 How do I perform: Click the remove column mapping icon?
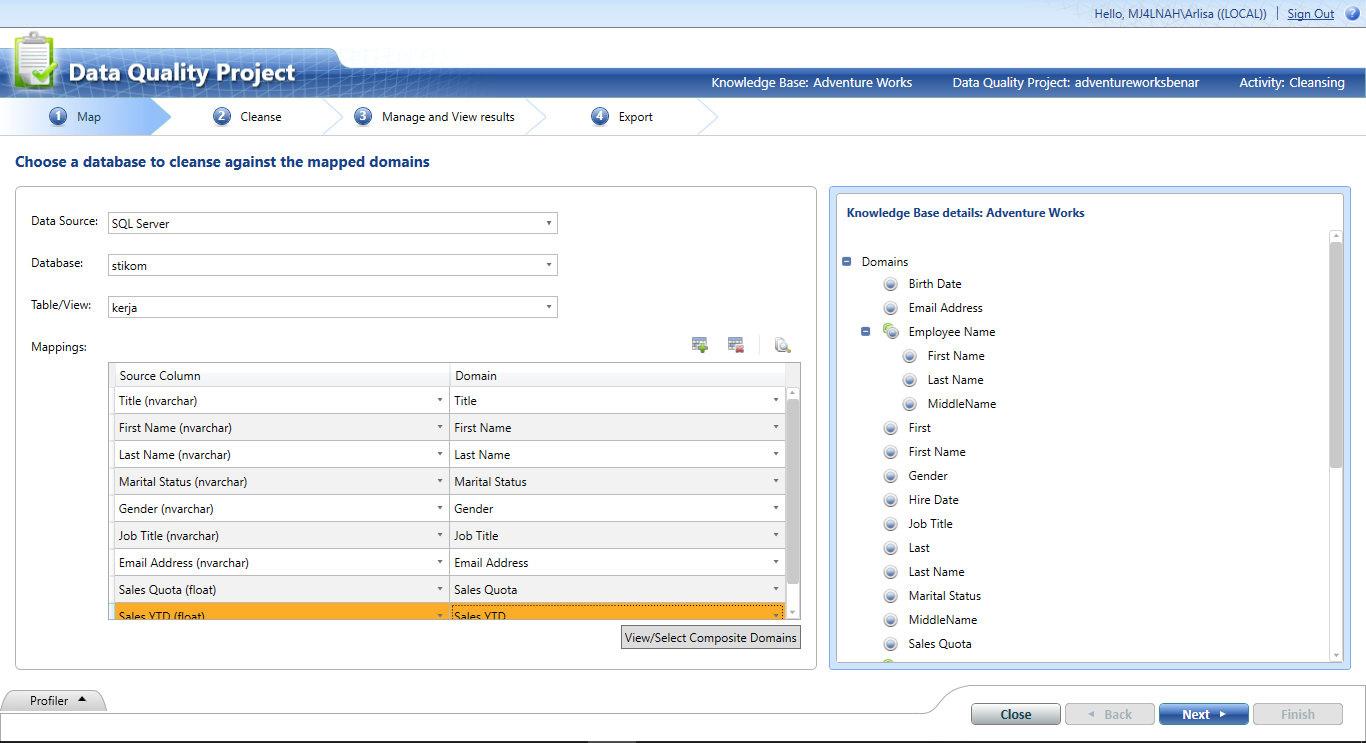[735, 344]
